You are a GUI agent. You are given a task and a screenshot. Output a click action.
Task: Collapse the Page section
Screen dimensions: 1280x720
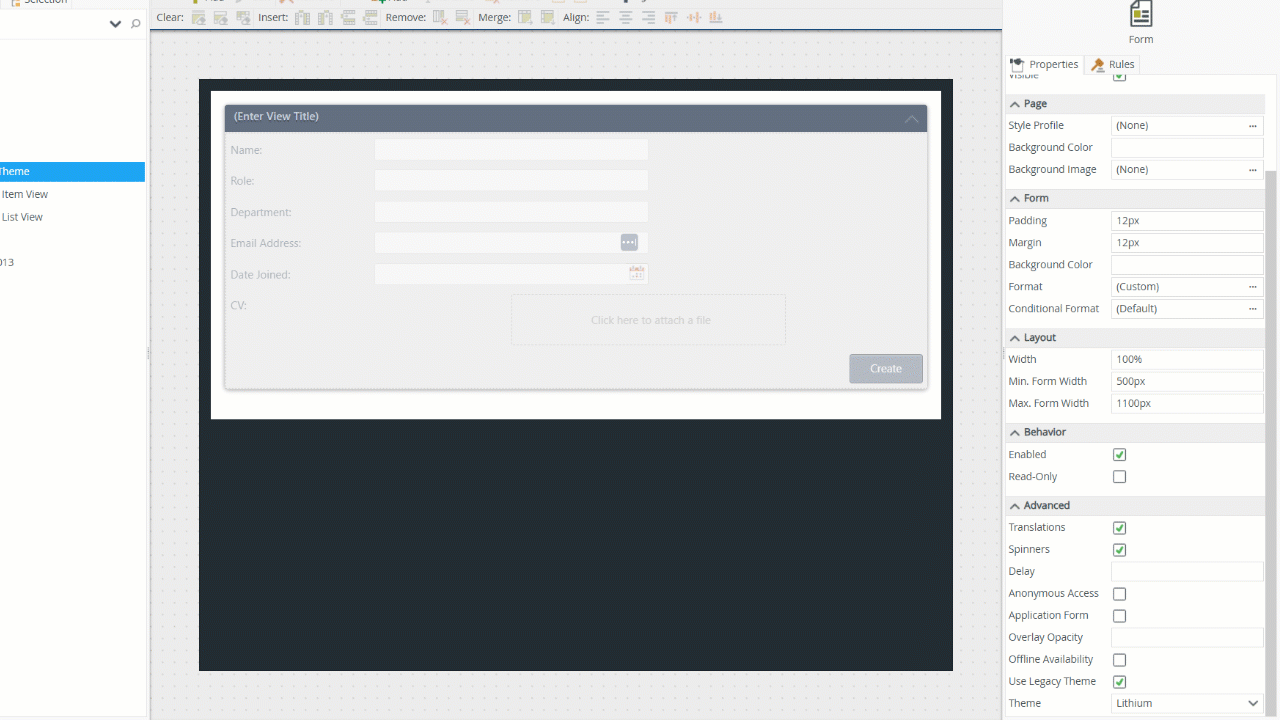point(1015,104)
